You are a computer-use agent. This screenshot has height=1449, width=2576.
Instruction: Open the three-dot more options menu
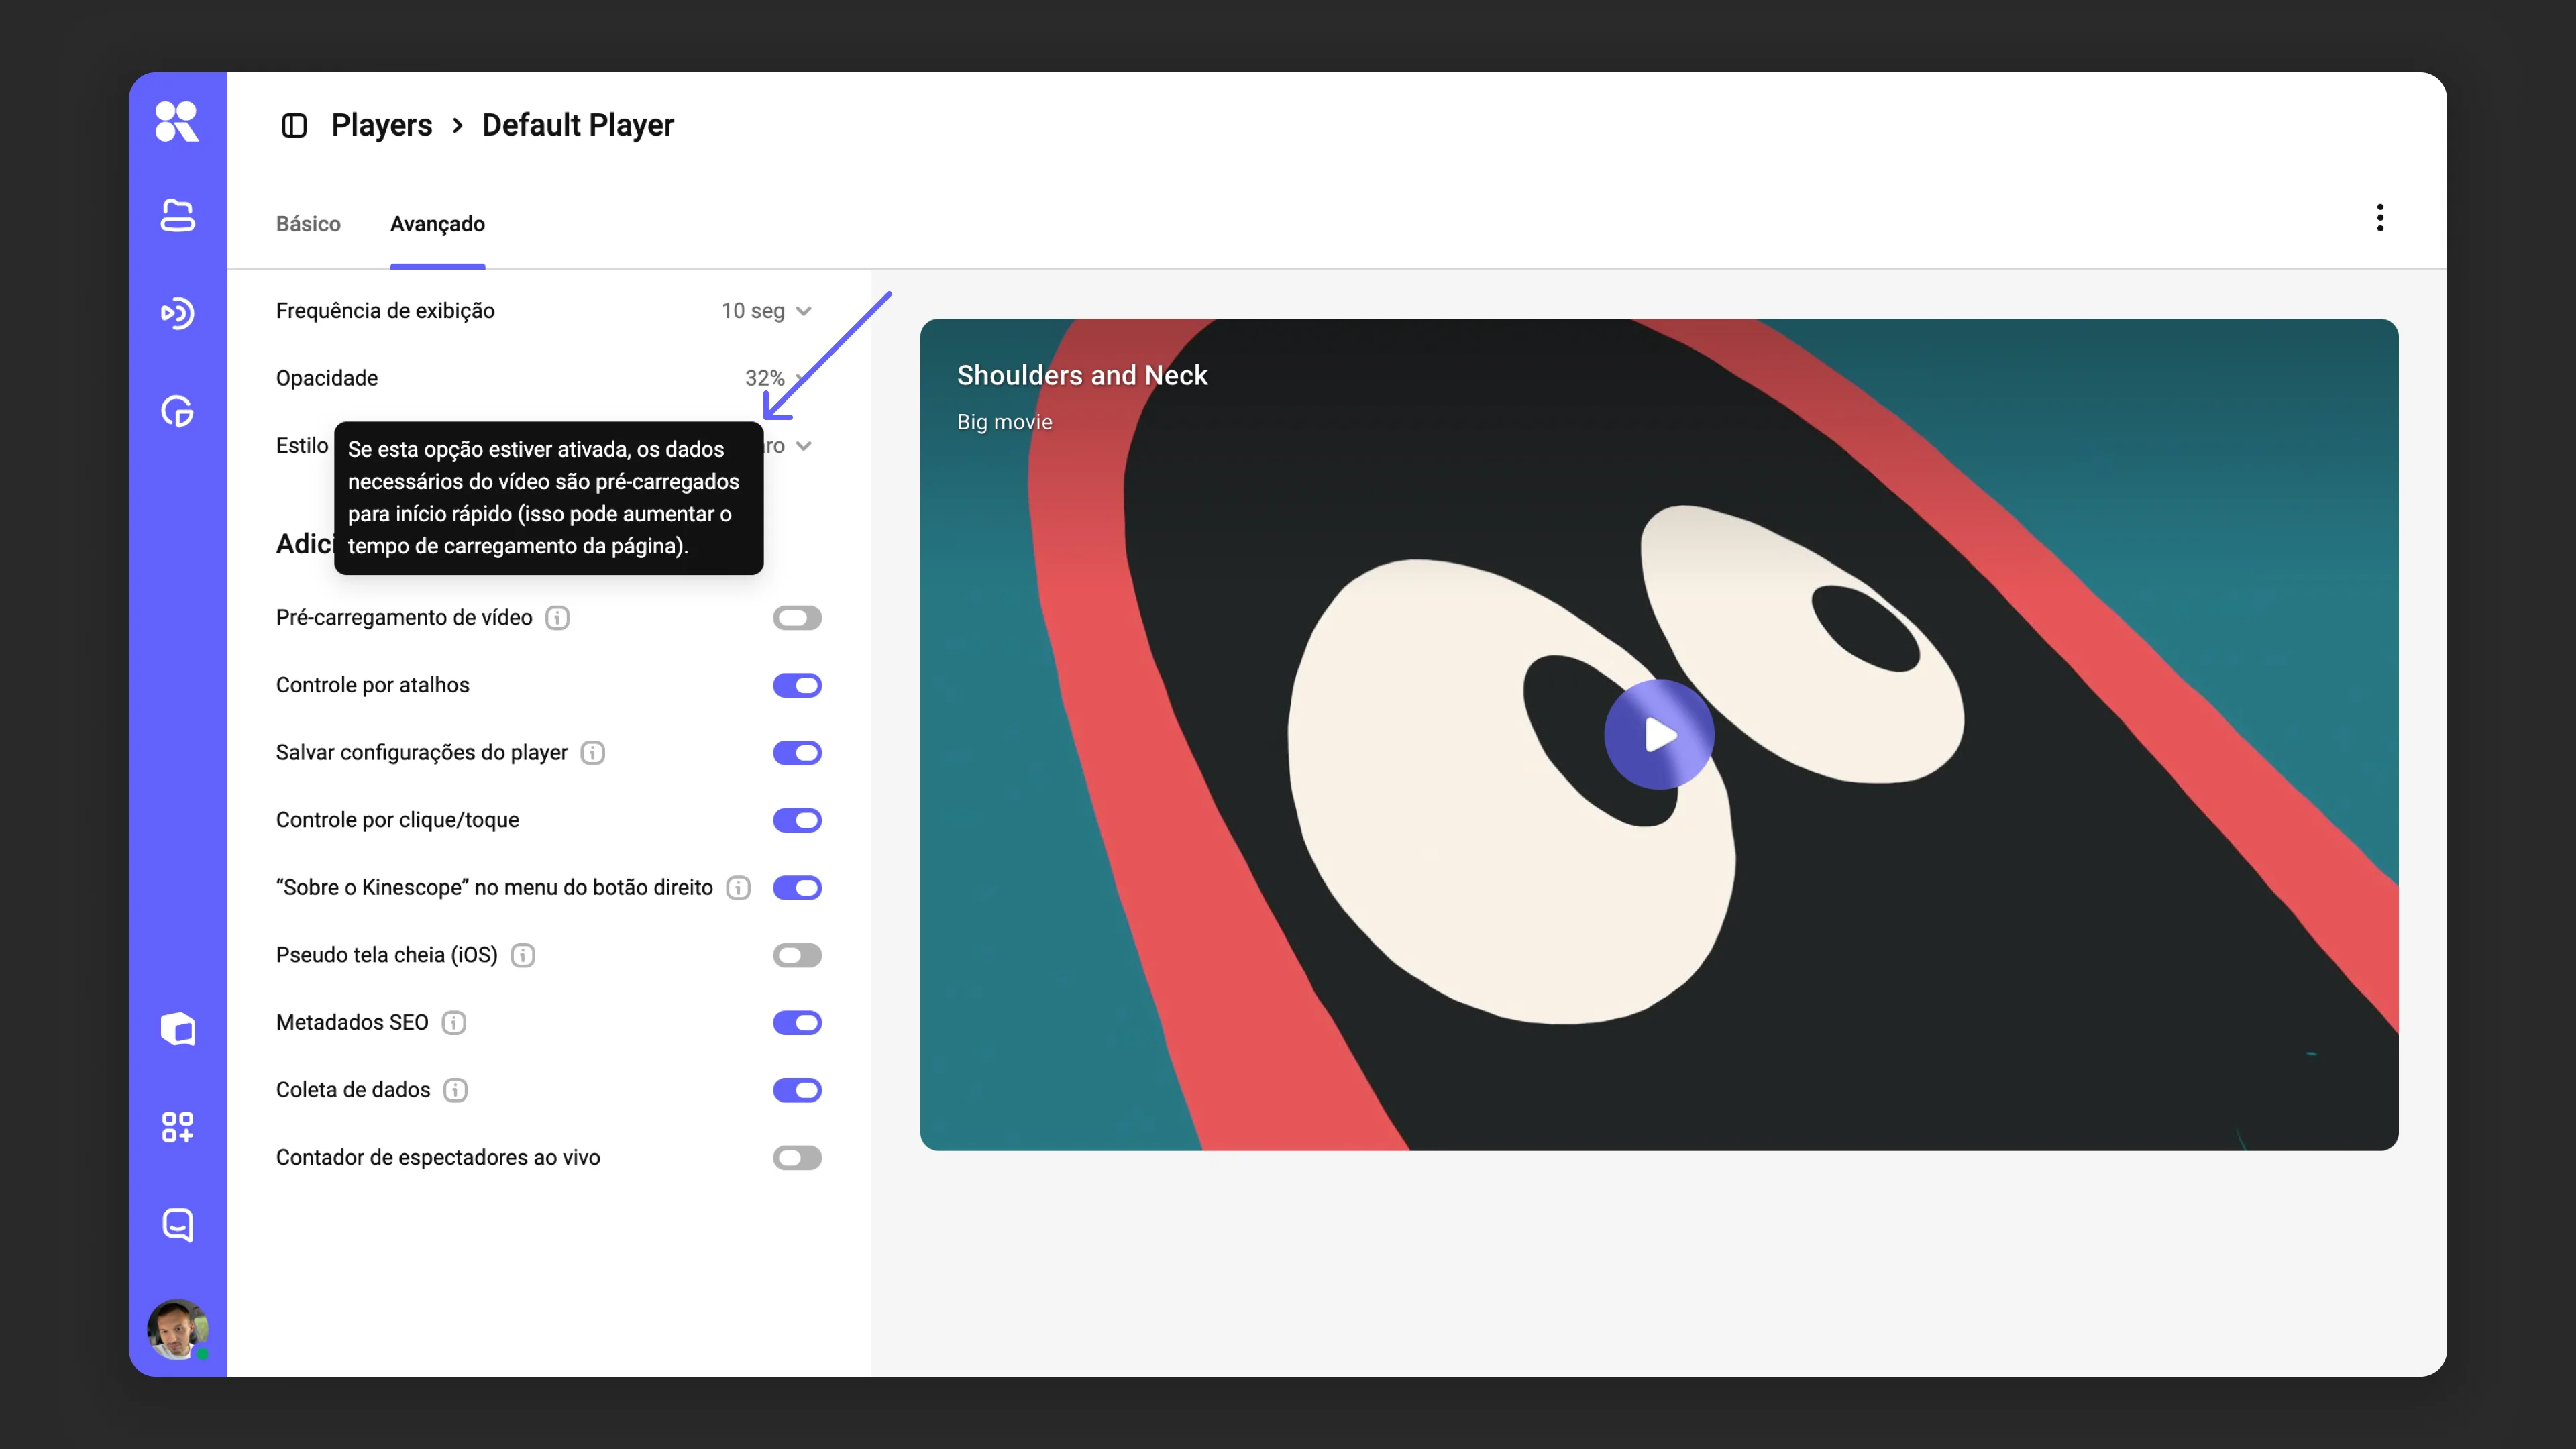[2380, 217]
